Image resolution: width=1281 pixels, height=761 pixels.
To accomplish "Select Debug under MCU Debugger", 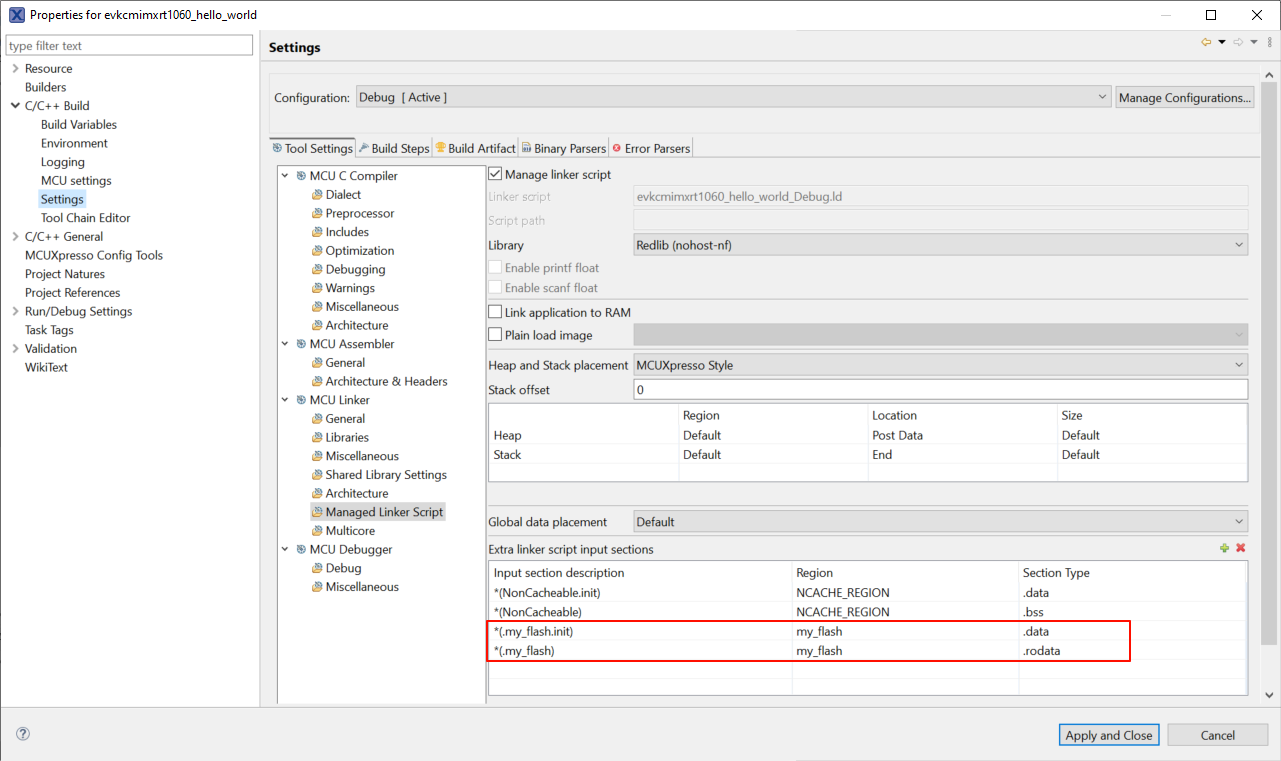I will (343, 568).
